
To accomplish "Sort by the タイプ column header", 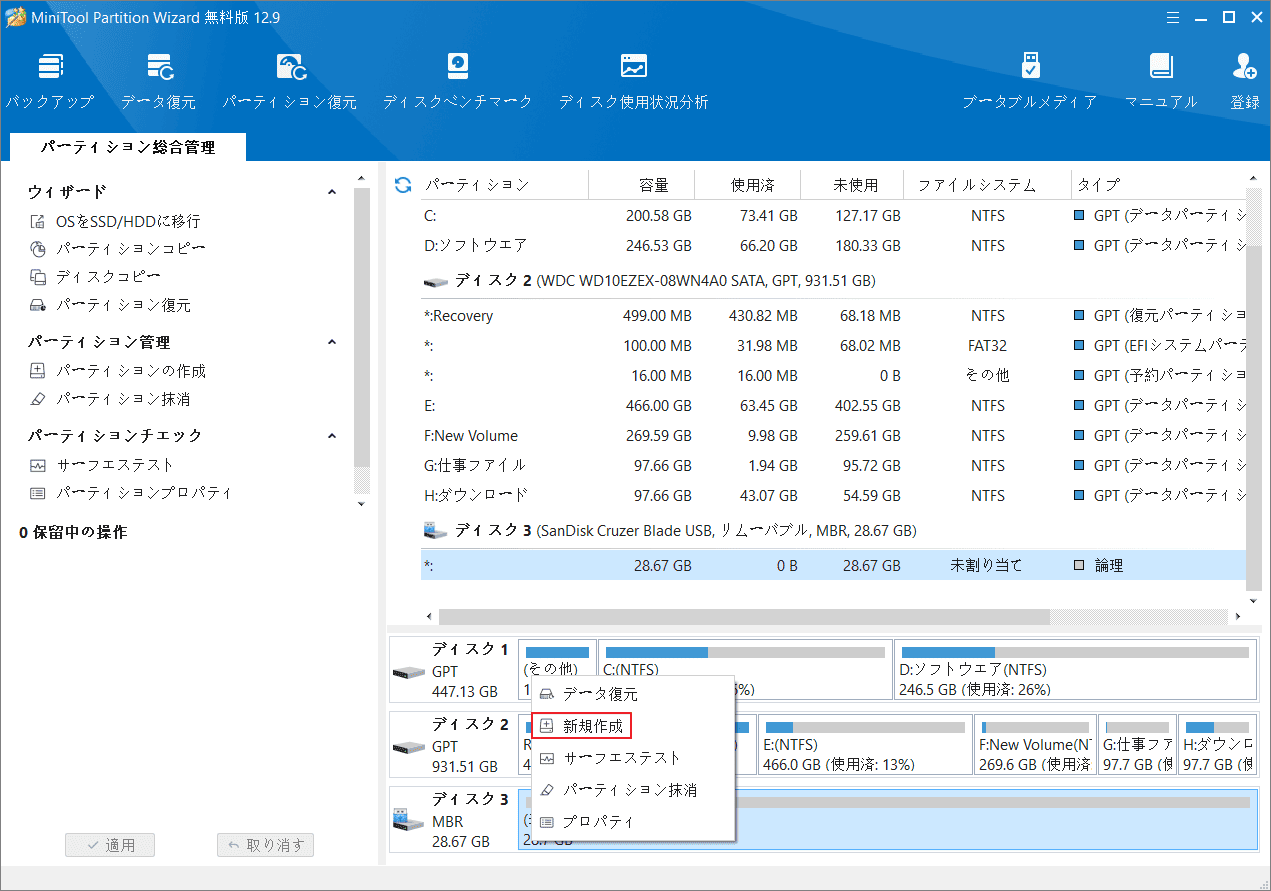I will [1158, 185].
